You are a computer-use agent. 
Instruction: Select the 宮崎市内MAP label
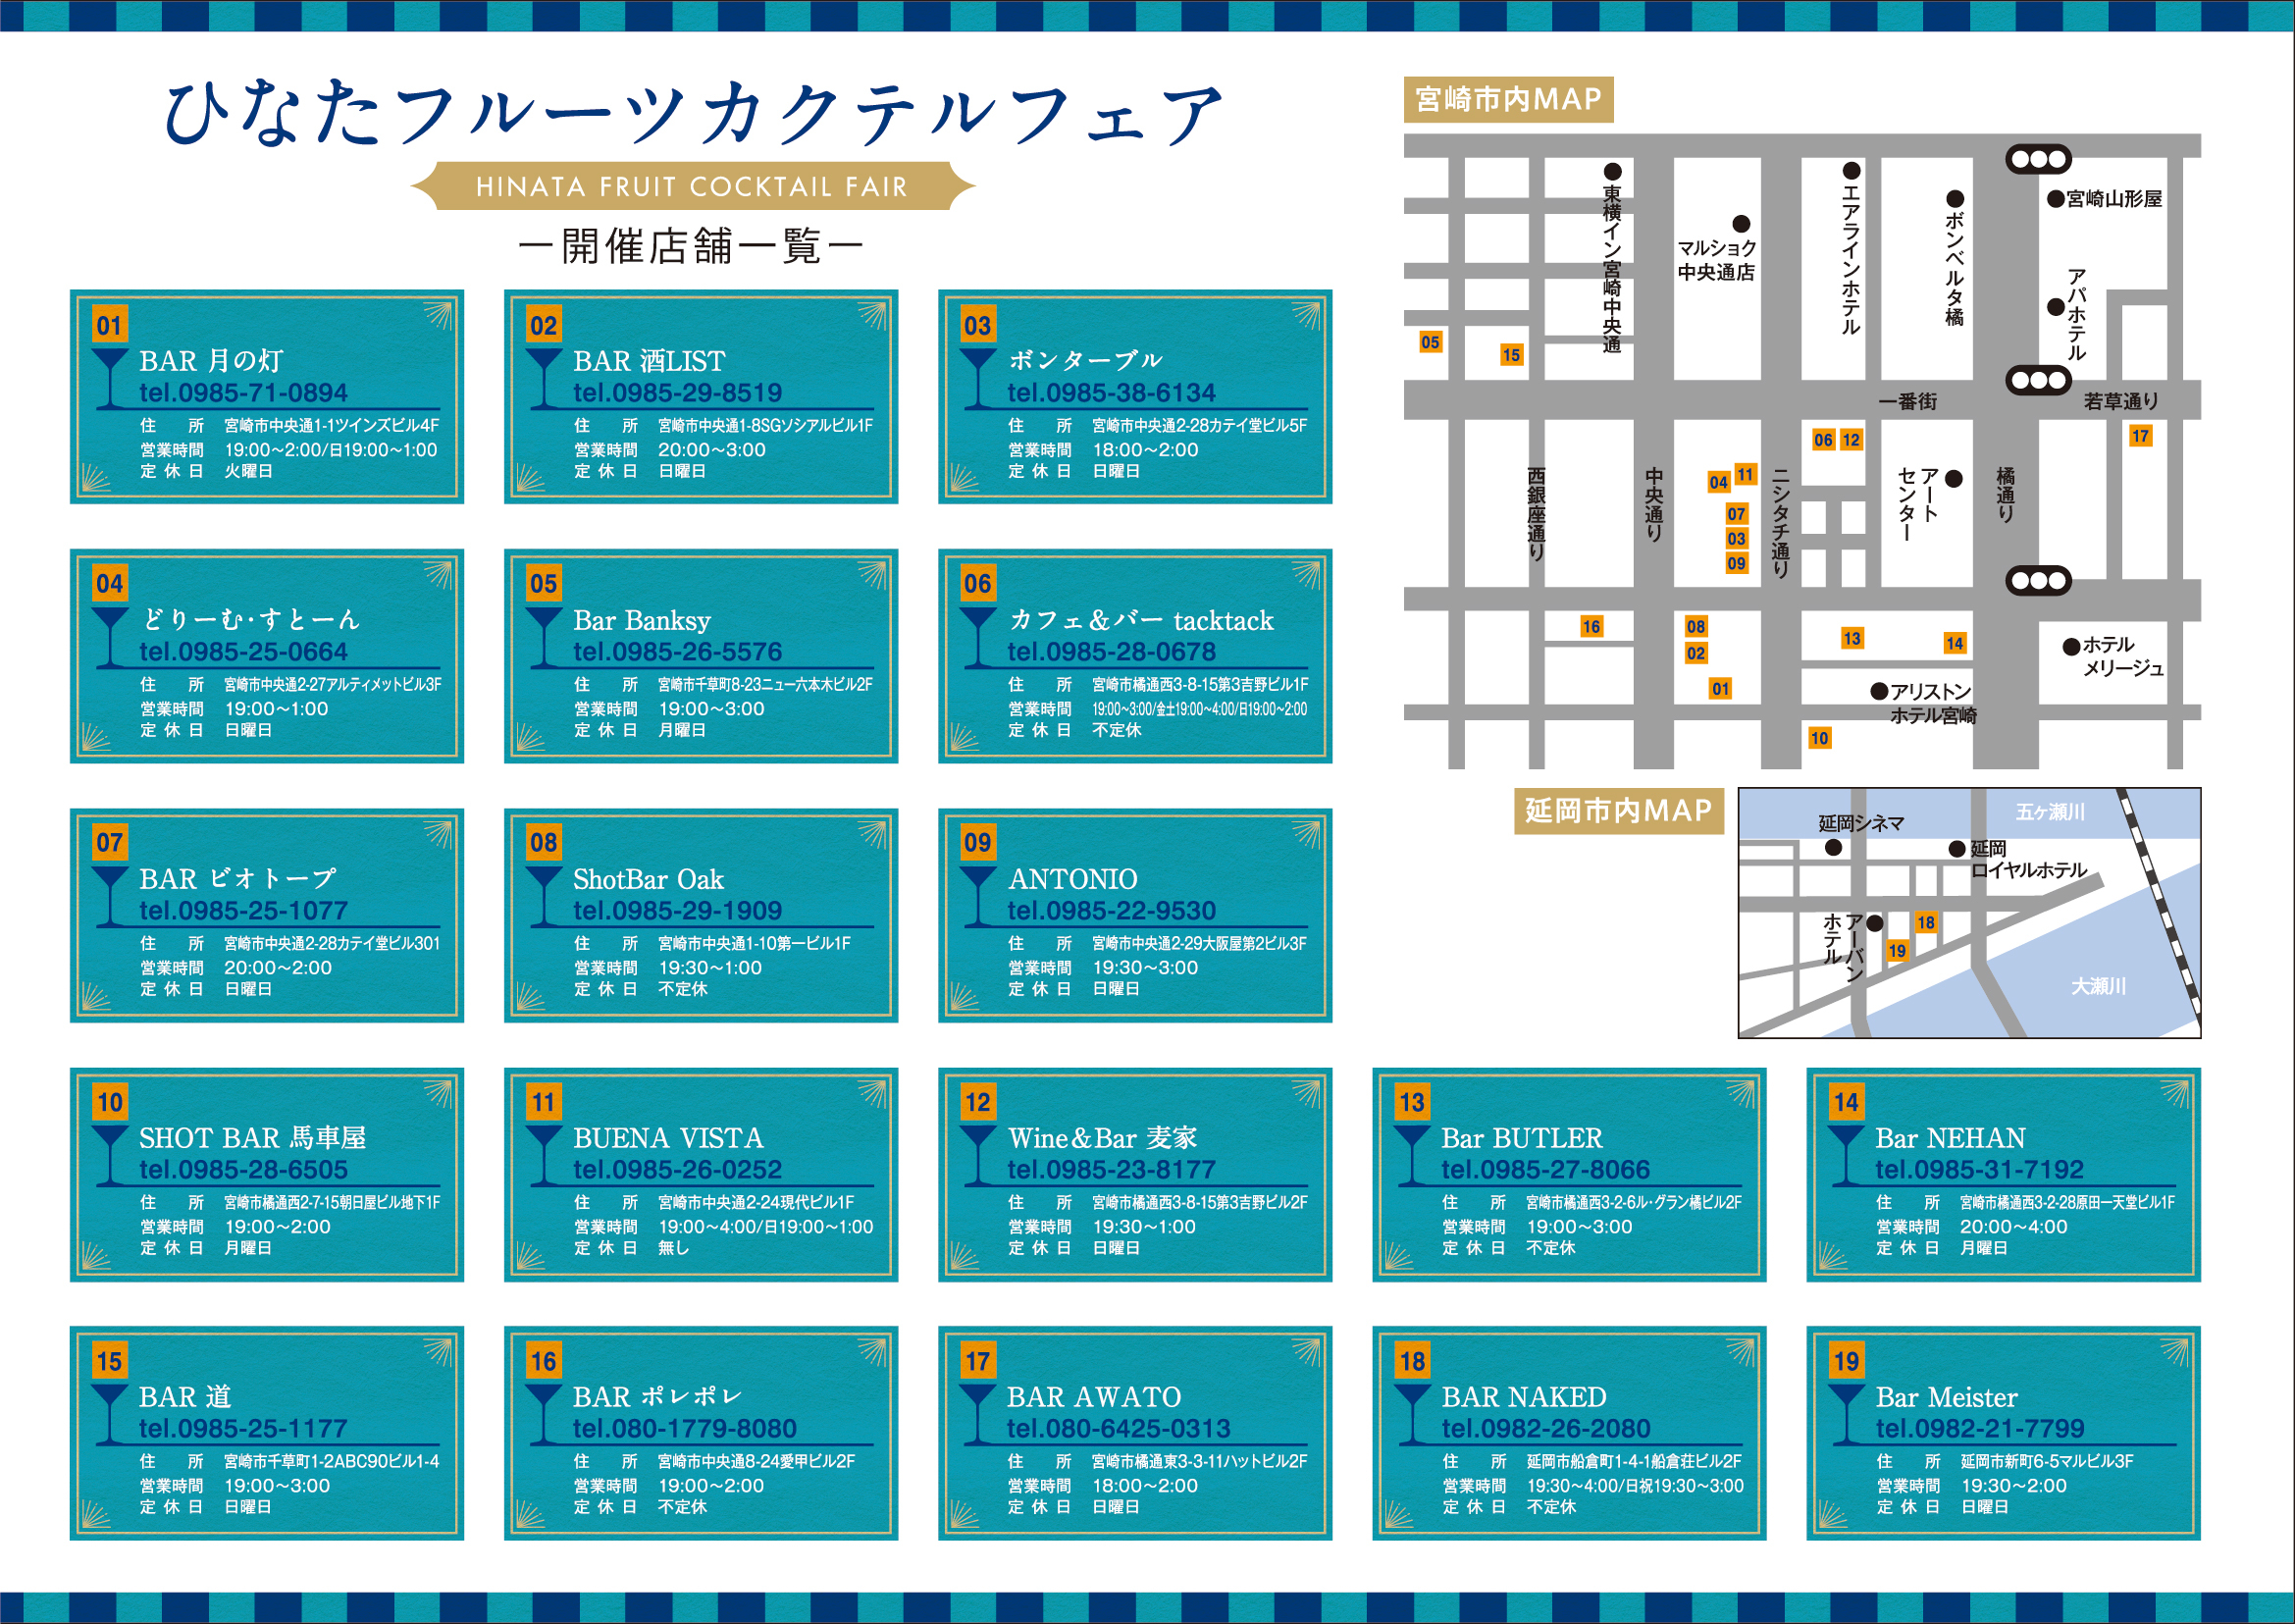click(x=1508, y=99)
